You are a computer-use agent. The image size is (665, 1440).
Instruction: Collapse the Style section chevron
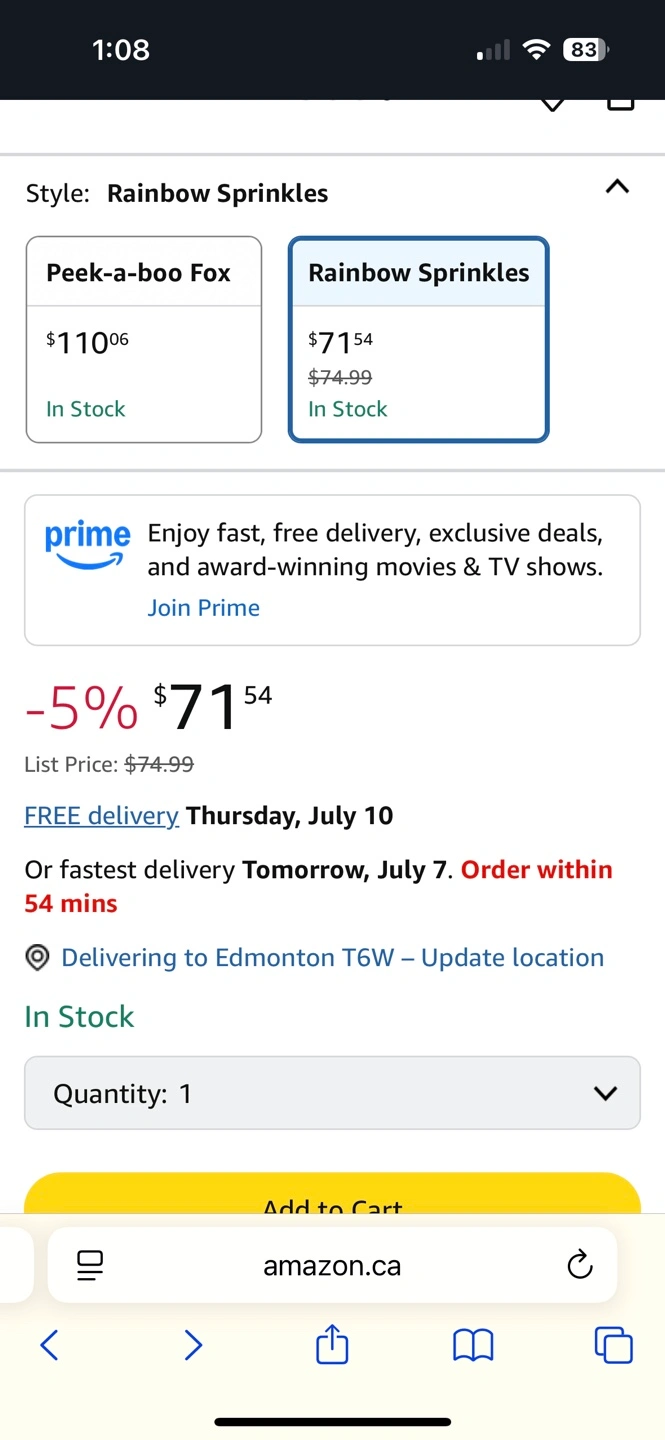pos(617,187)
